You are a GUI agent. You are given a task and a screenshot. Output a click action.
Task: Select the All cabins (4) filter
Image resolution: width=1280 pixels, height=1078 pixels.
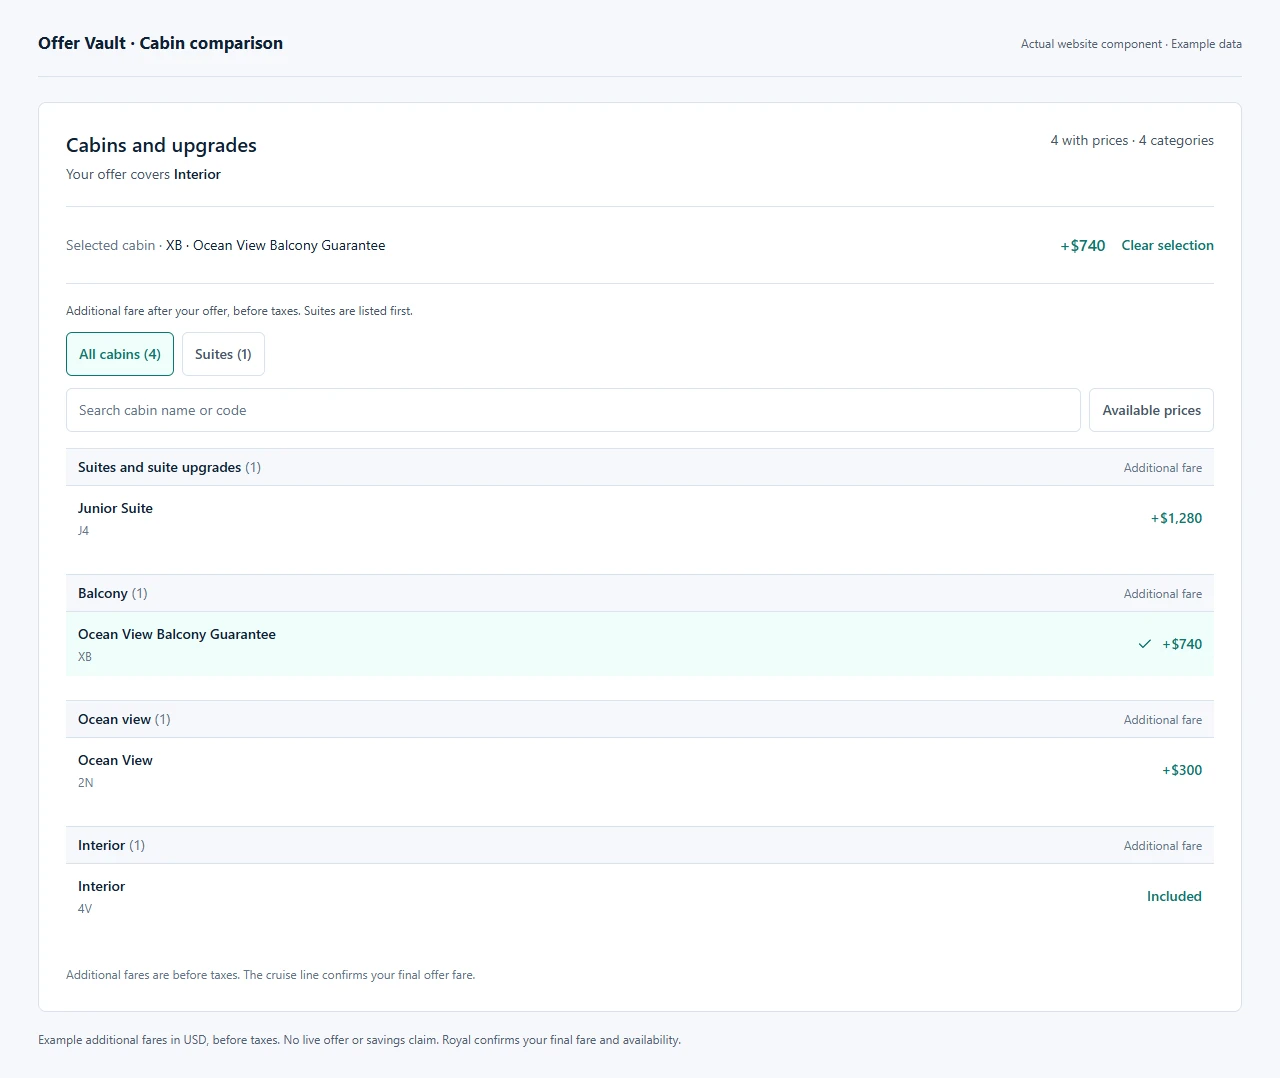click(x=120, y=354)
